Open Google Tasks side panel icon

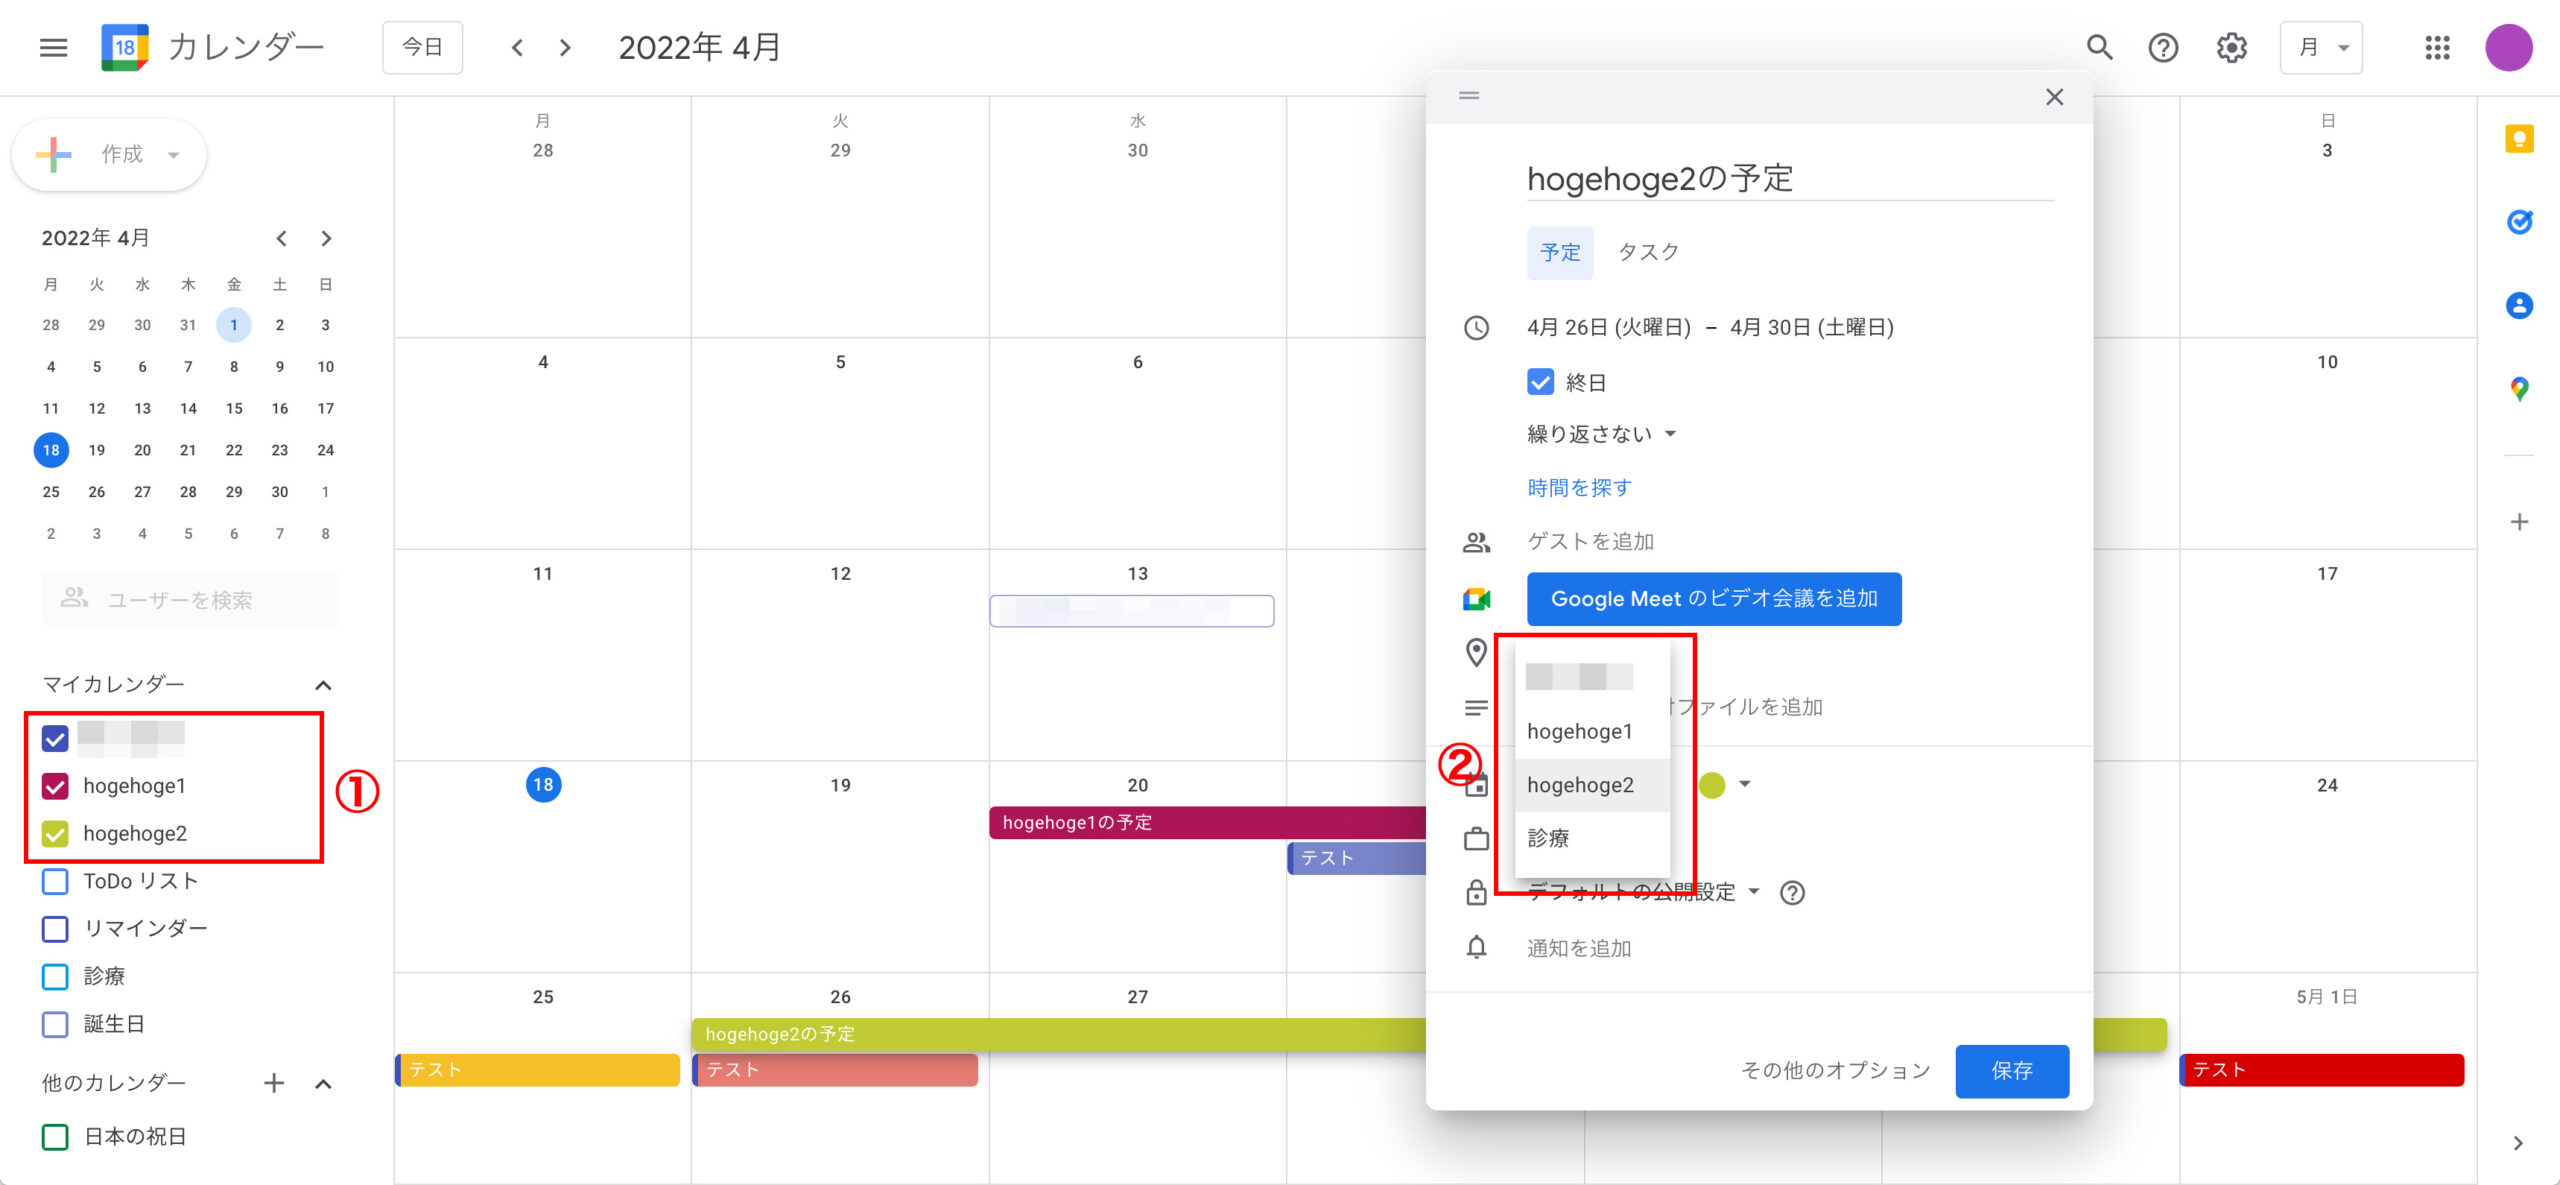2518,222
